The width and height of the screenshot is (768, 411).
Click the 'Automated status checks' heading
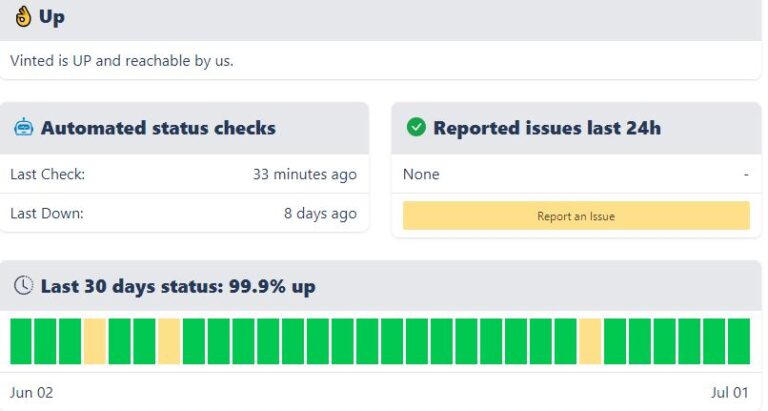pyautogui.click(x=158, y=128)
